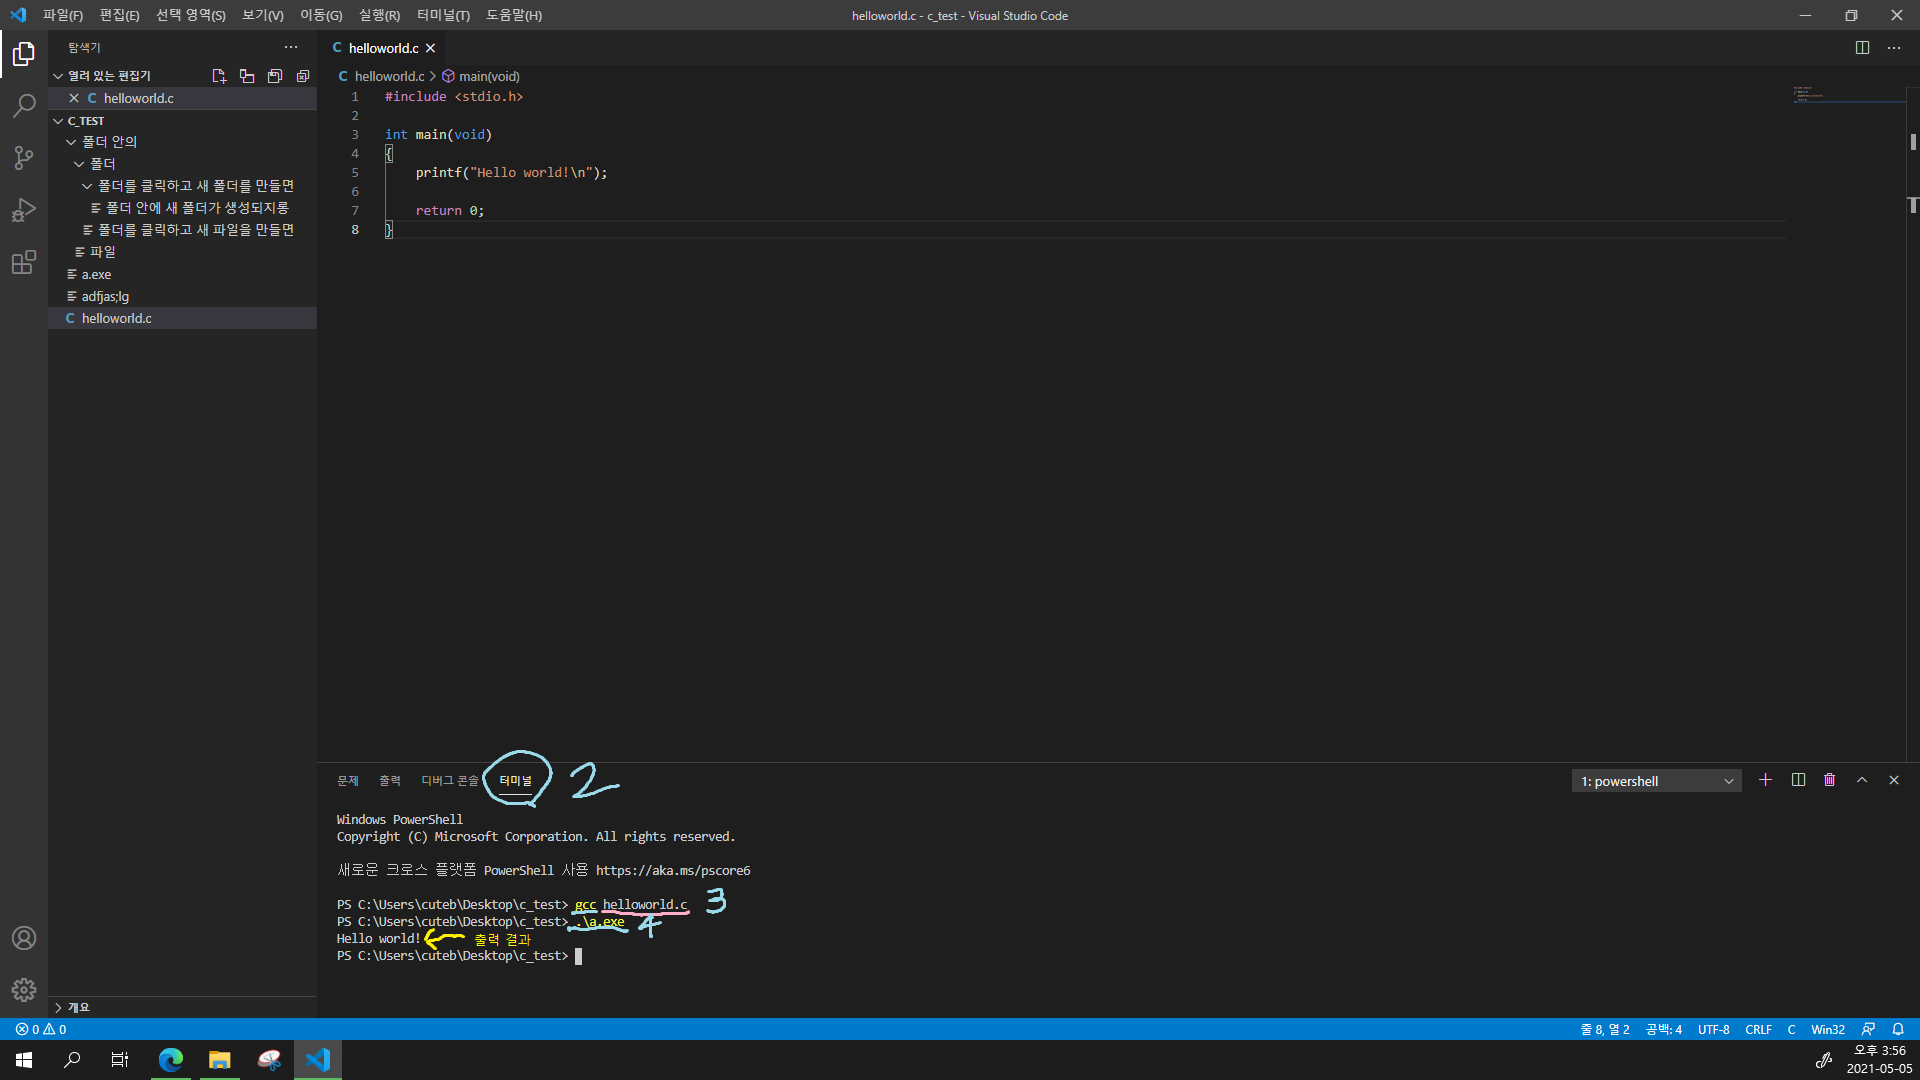This screenshot has width=1920, height=1080.
Task: Split the terminal panel
Action: click(x=1798, y=780)
